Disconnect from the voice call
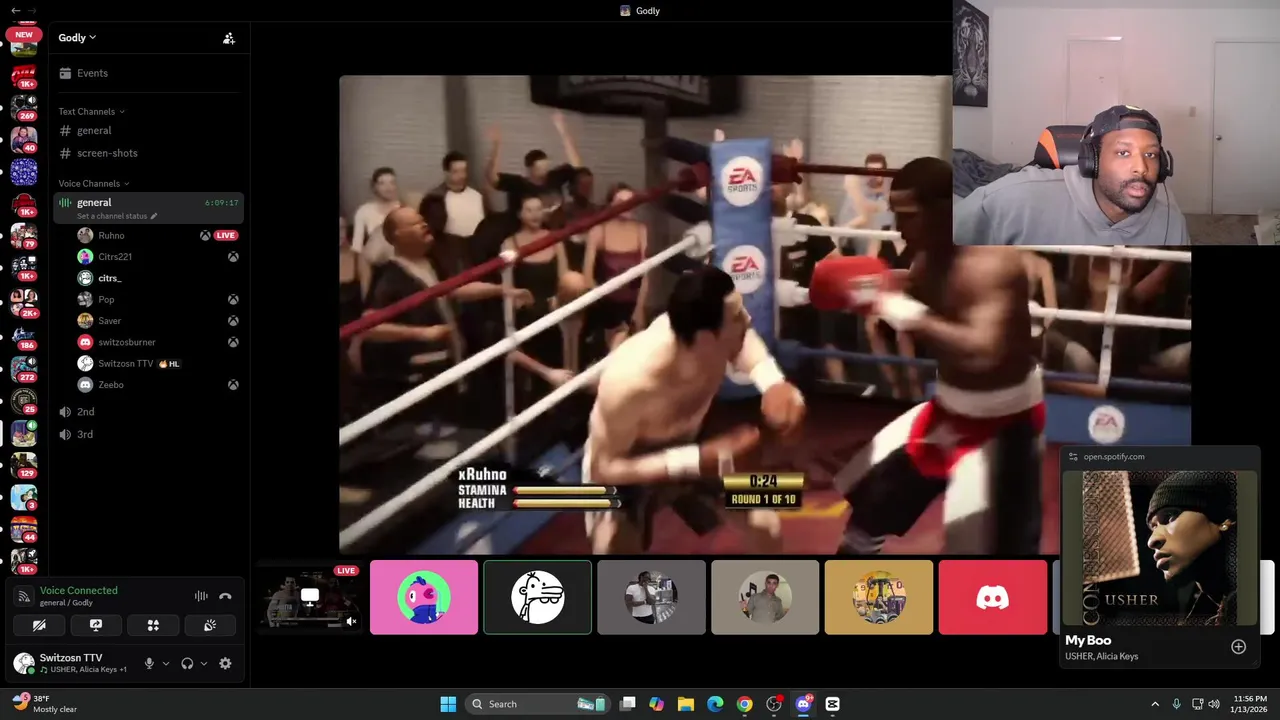The width and height of the screenshot is (1280, 720). point(225,596)
